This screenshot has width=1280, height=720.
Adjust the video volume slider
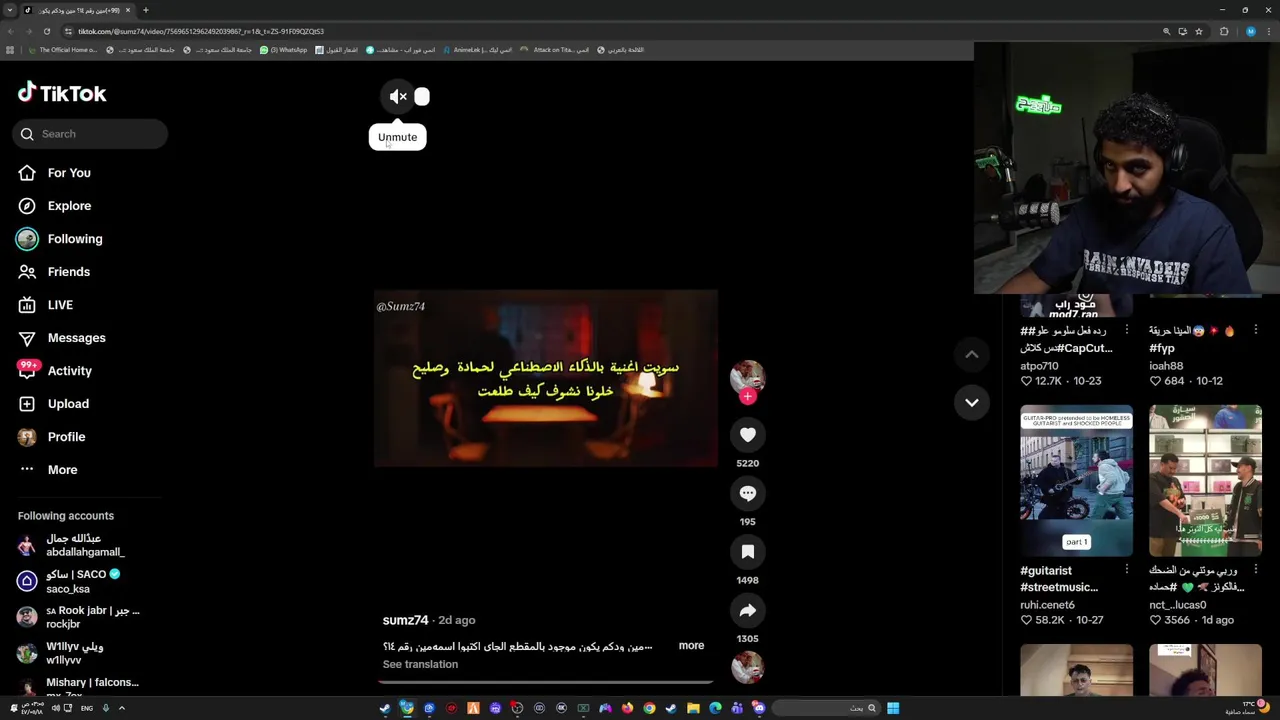[x=422, y=96]
